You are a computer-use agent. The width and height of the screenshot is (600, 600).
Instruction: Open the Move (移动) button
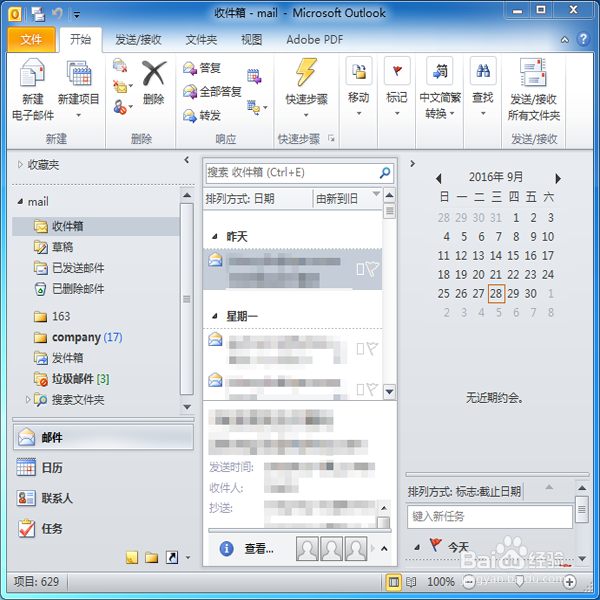(359, 87)
